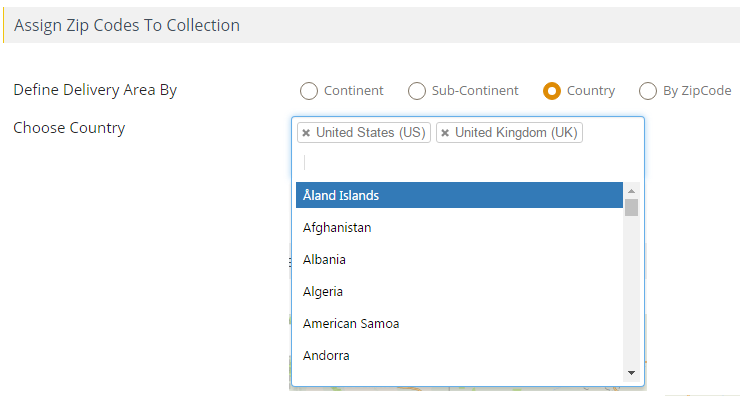Choose Albania from country list
Image resolution: width=740 pixels, height=396 pixels.
(459, 260)
